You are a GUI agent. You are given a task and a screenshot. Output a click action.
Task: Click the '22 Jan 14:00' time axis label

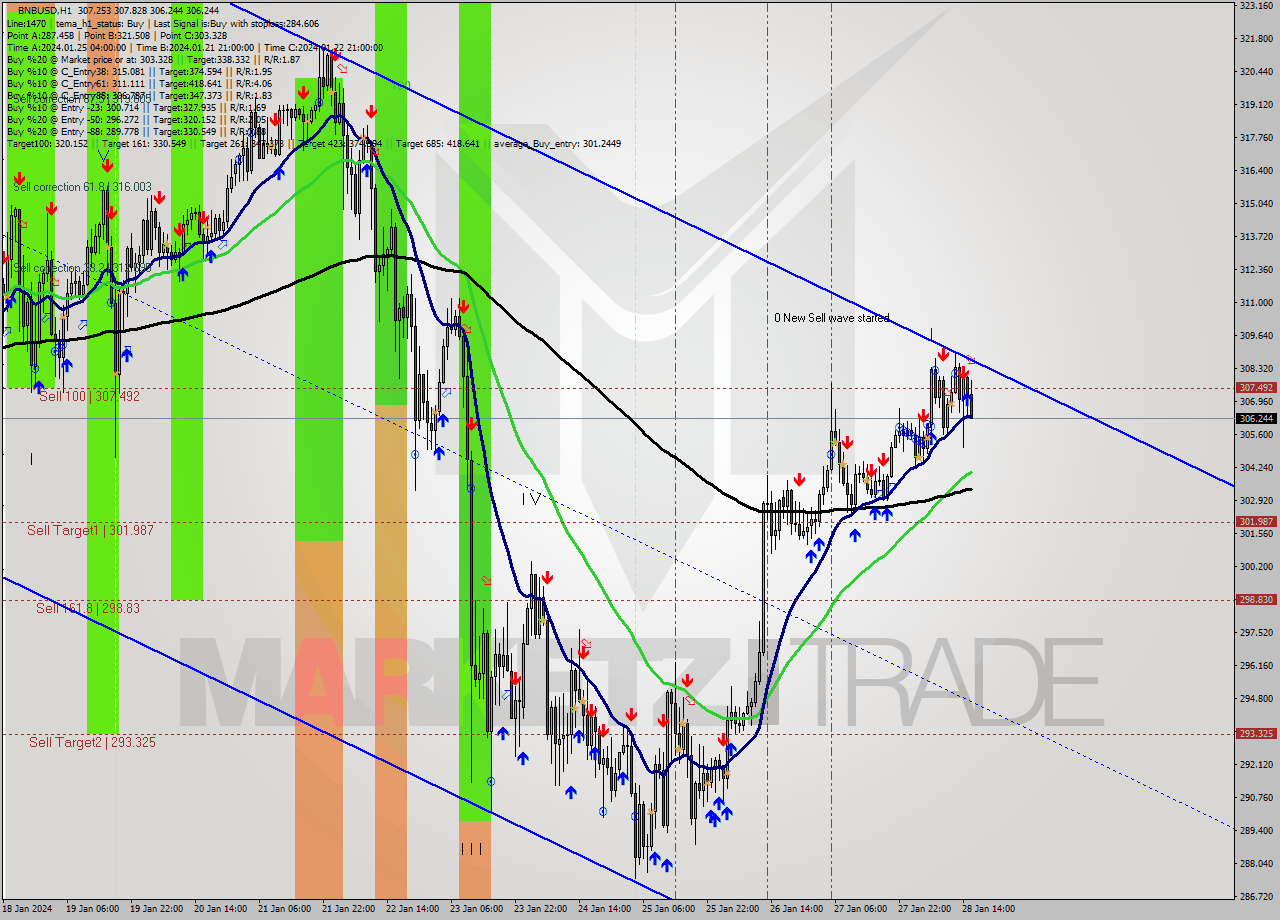[x=412, y=909]
